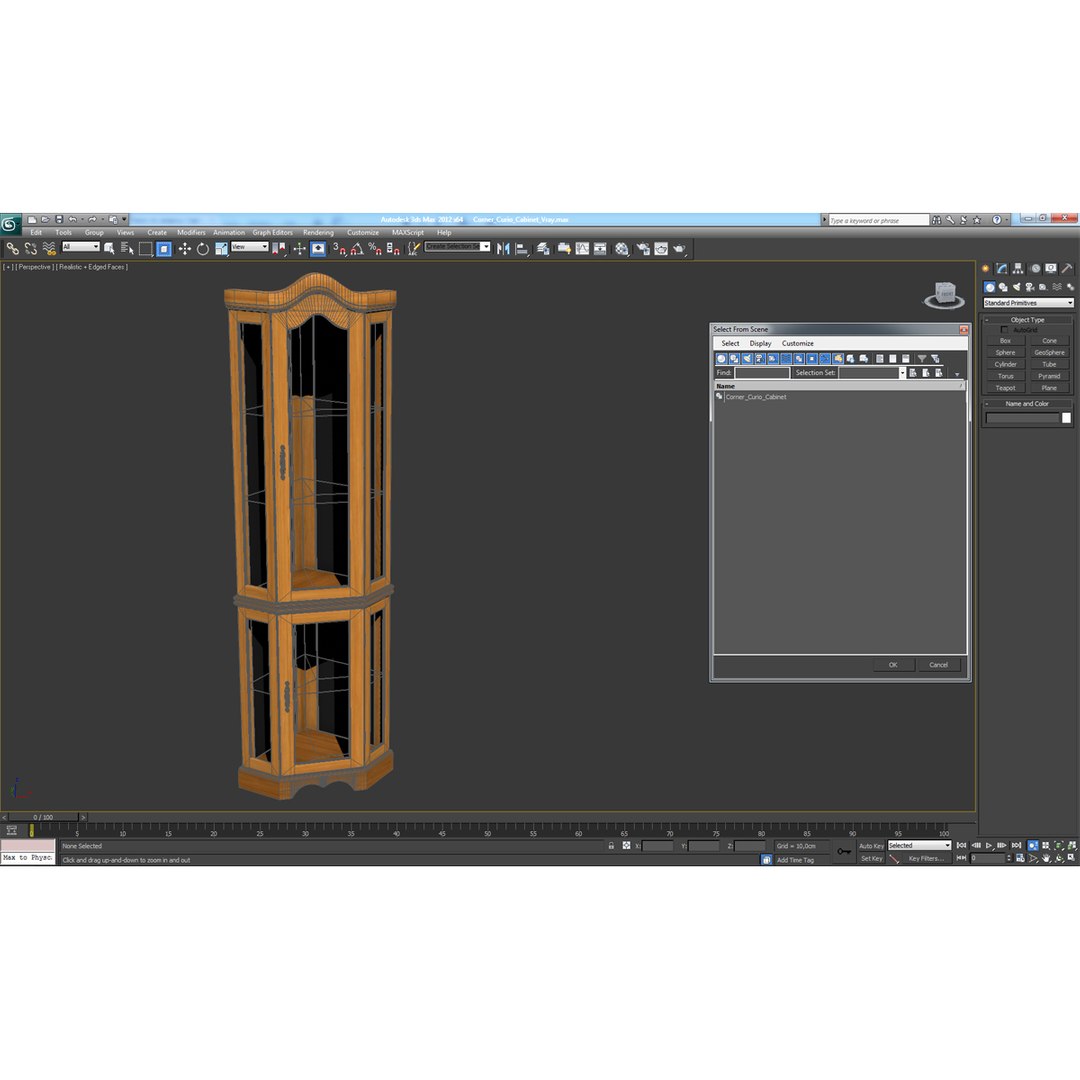This screenshot has height=1080, width=1080.
Task: Click the Mirror tool icon
Action: [x=503, y=249]
